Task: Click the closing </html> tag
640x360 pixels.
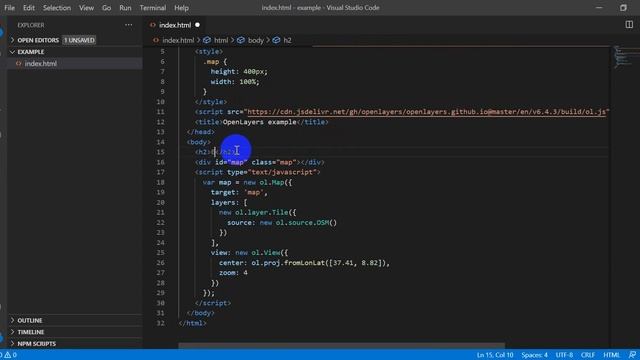Action: (193, 323)
